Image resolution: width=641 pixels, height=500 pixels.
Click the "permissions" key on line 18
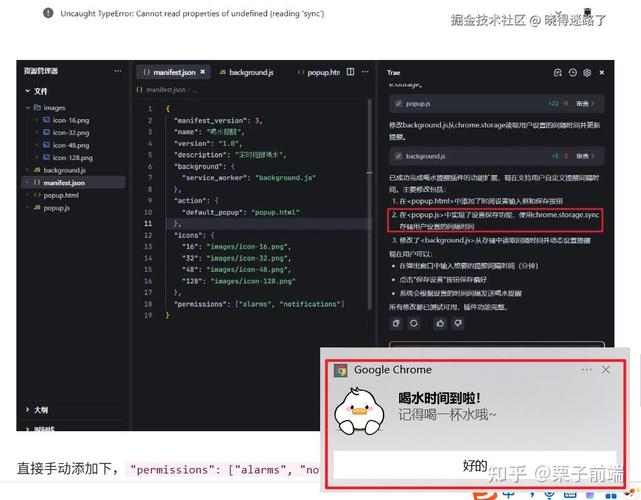(x=201, y=304)
